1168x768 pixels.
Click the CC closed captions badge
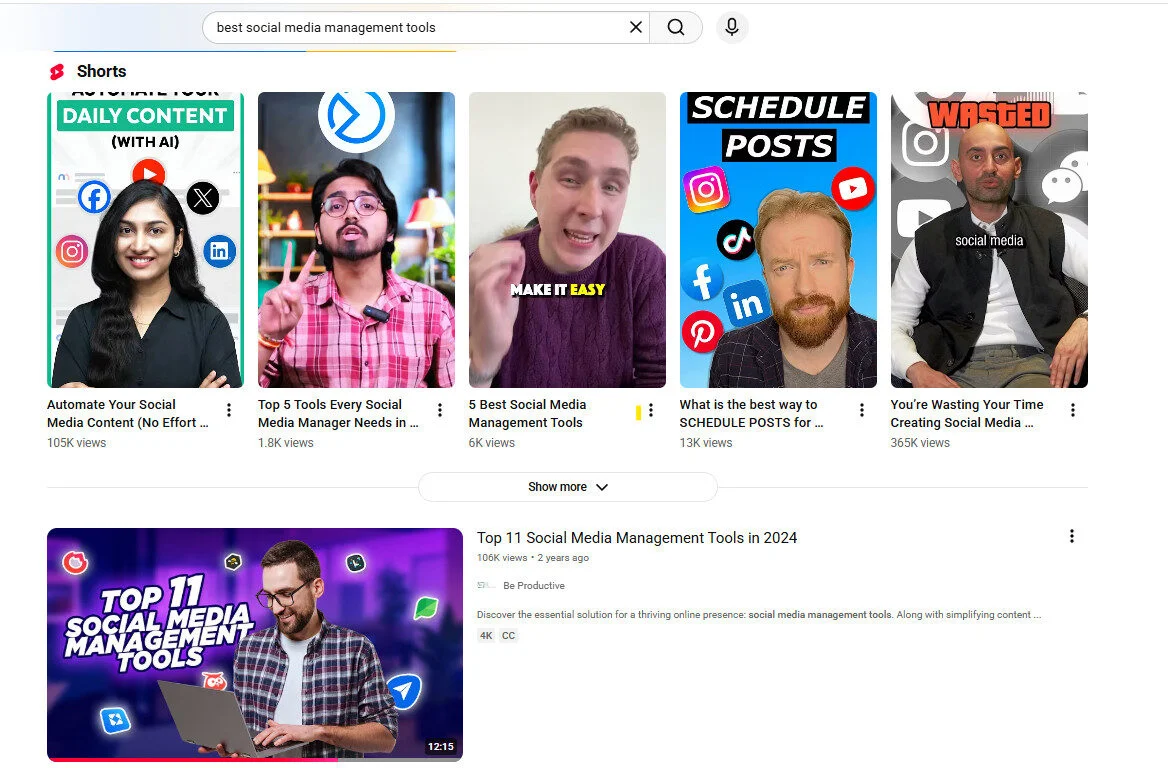click(509, 635)
